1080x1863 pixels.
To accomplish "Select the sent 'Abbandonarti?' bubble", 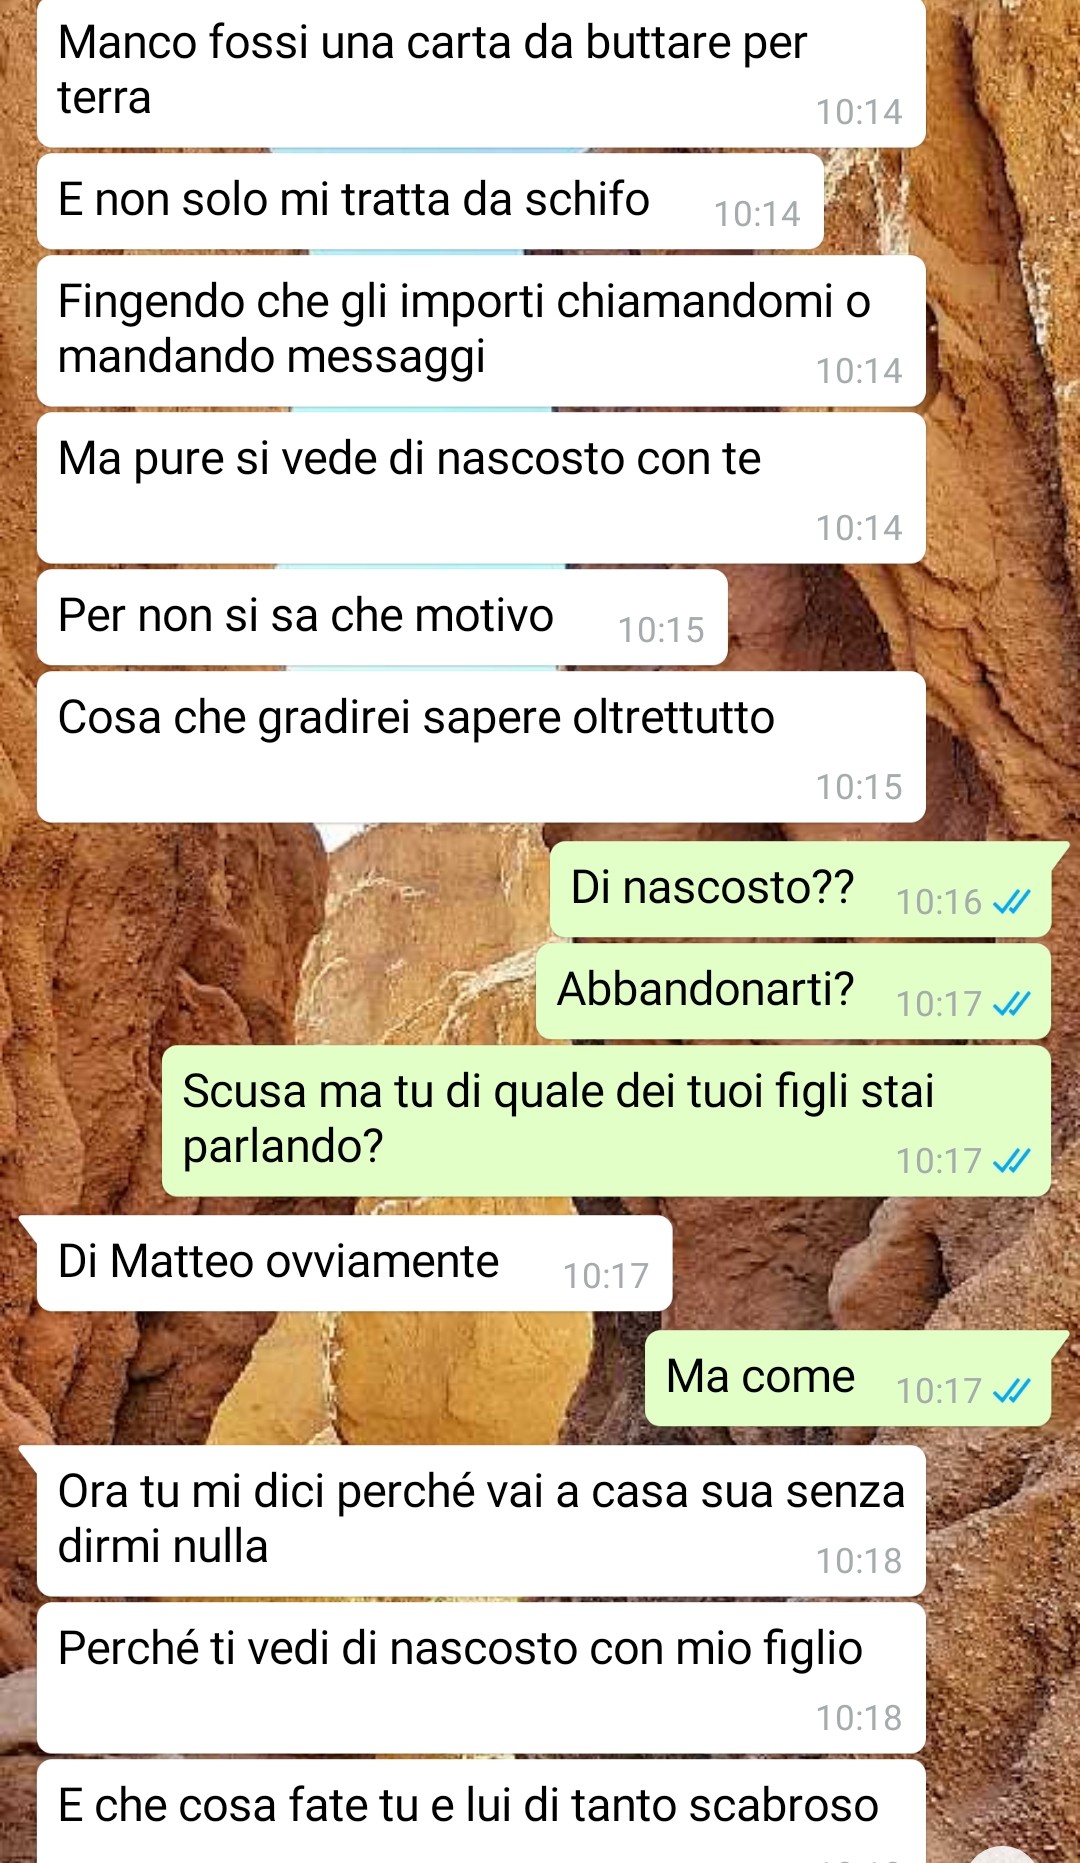I will tap(793, 992).
